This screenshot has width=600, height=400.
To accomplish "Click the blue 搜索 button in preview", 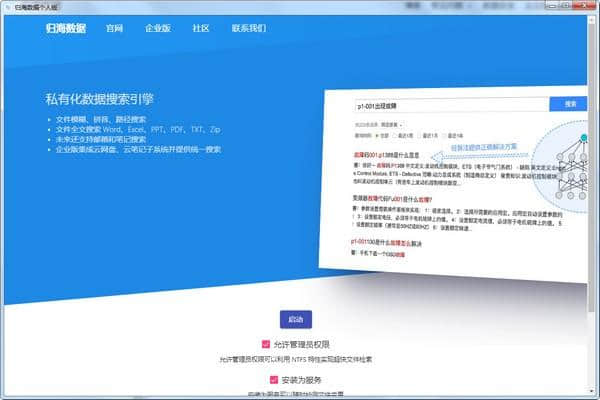I will click(570, 104).
